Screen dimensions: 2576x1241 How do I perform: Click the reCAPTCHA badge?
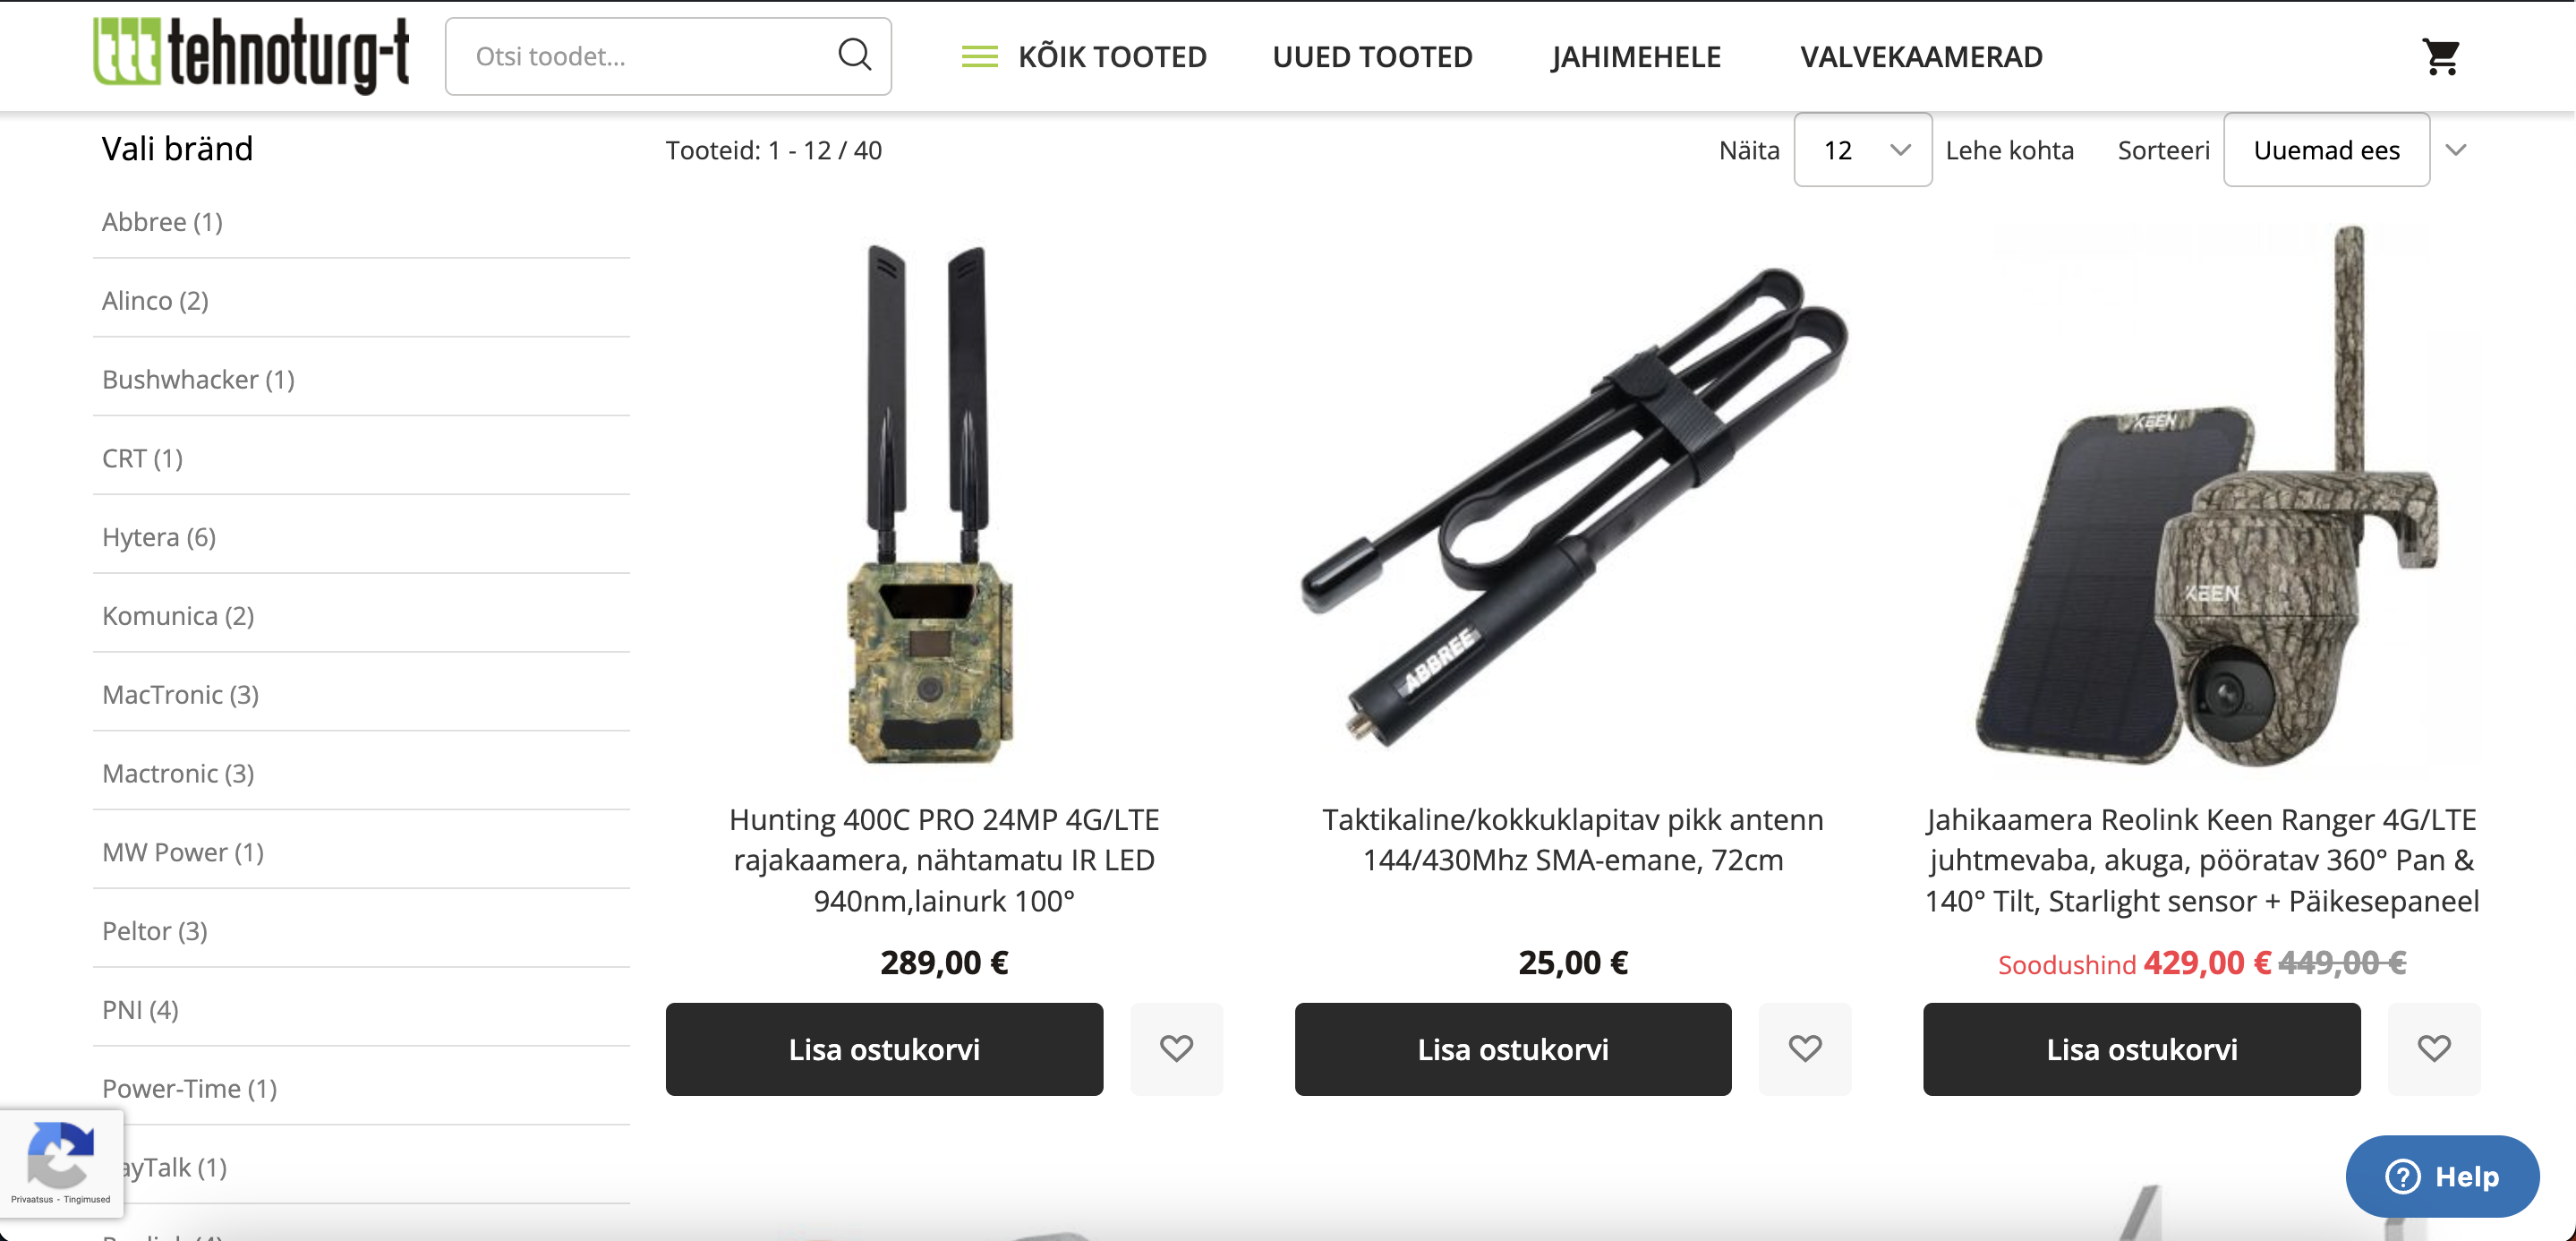tap(61, 1163)
